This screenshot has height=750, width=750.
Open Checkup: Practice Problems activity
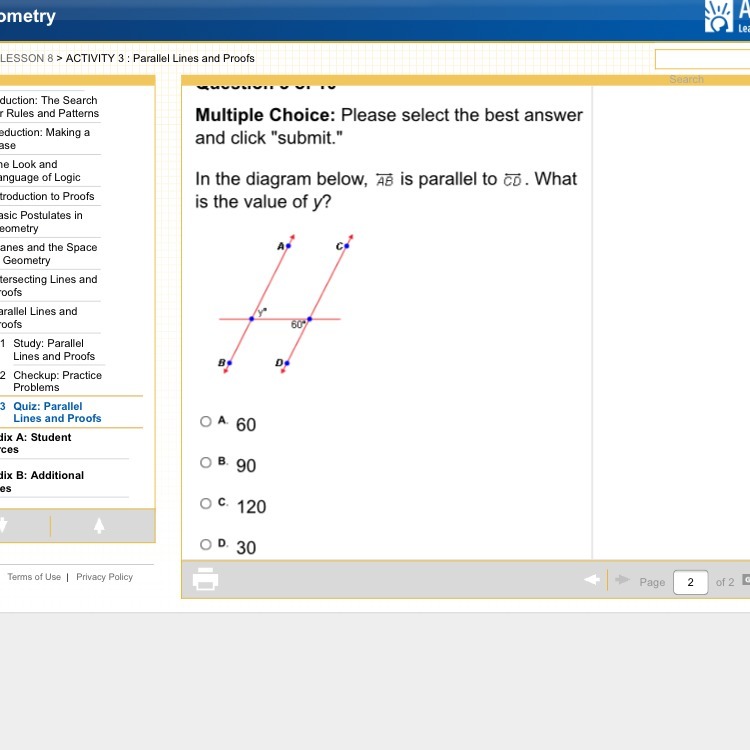57,381
